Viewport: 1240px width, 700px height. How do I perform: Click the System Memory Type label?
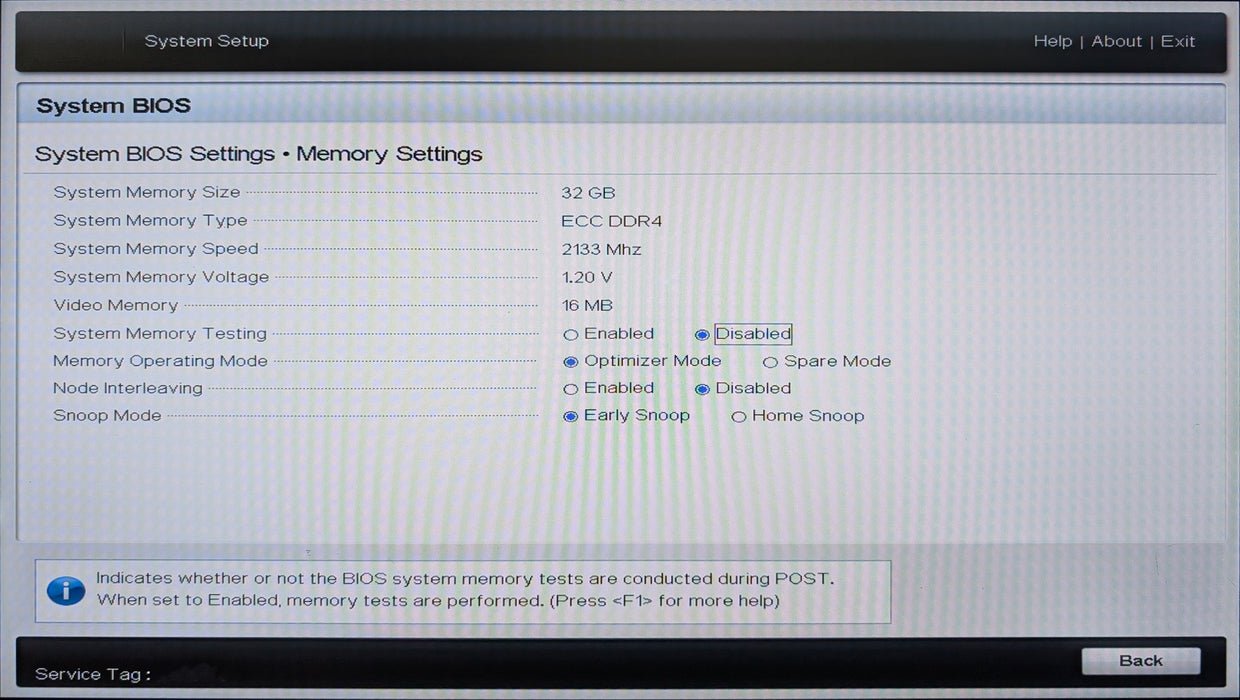pos(150,220)
